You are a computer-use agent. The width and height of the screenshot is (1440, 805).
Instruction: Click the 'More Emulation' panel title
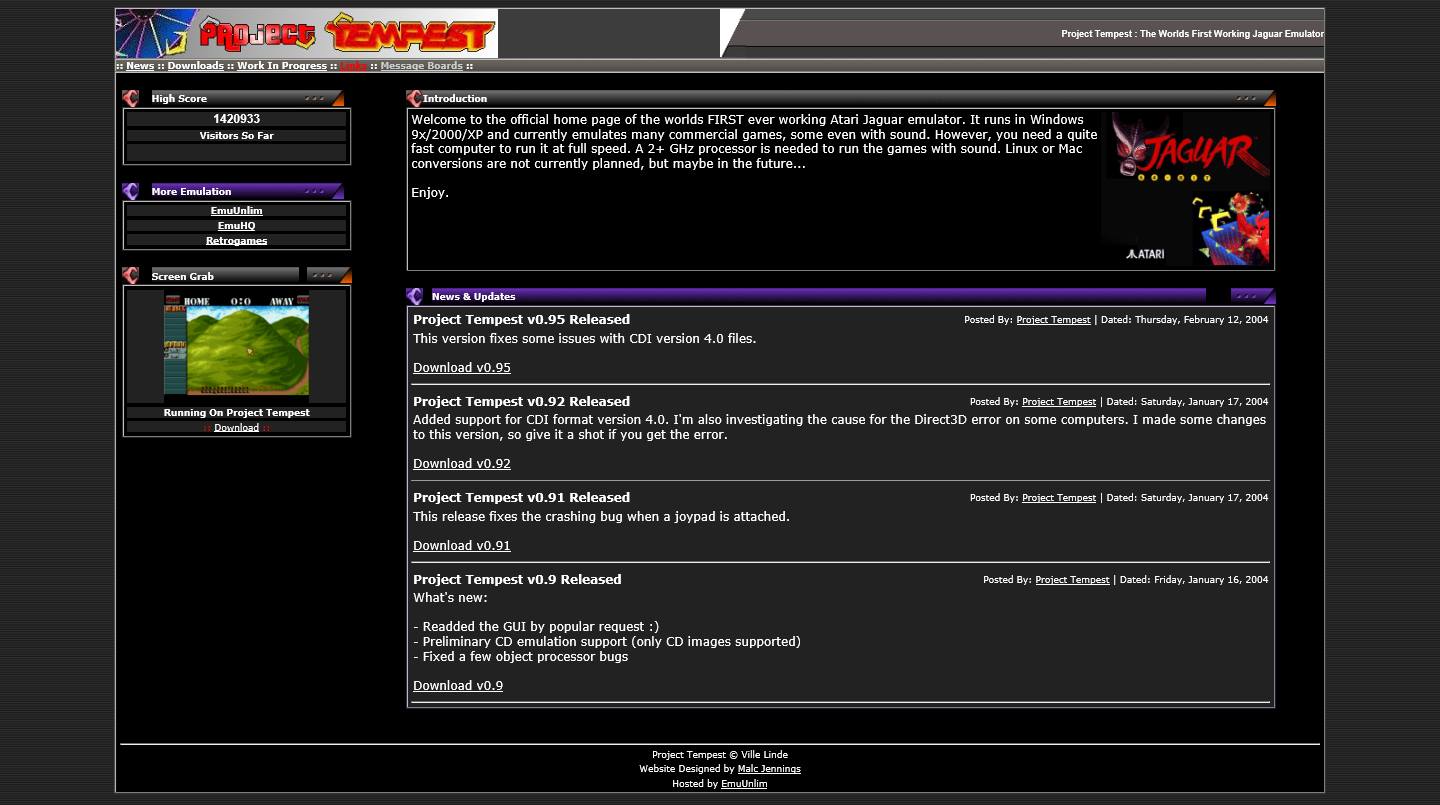point(191,192)
